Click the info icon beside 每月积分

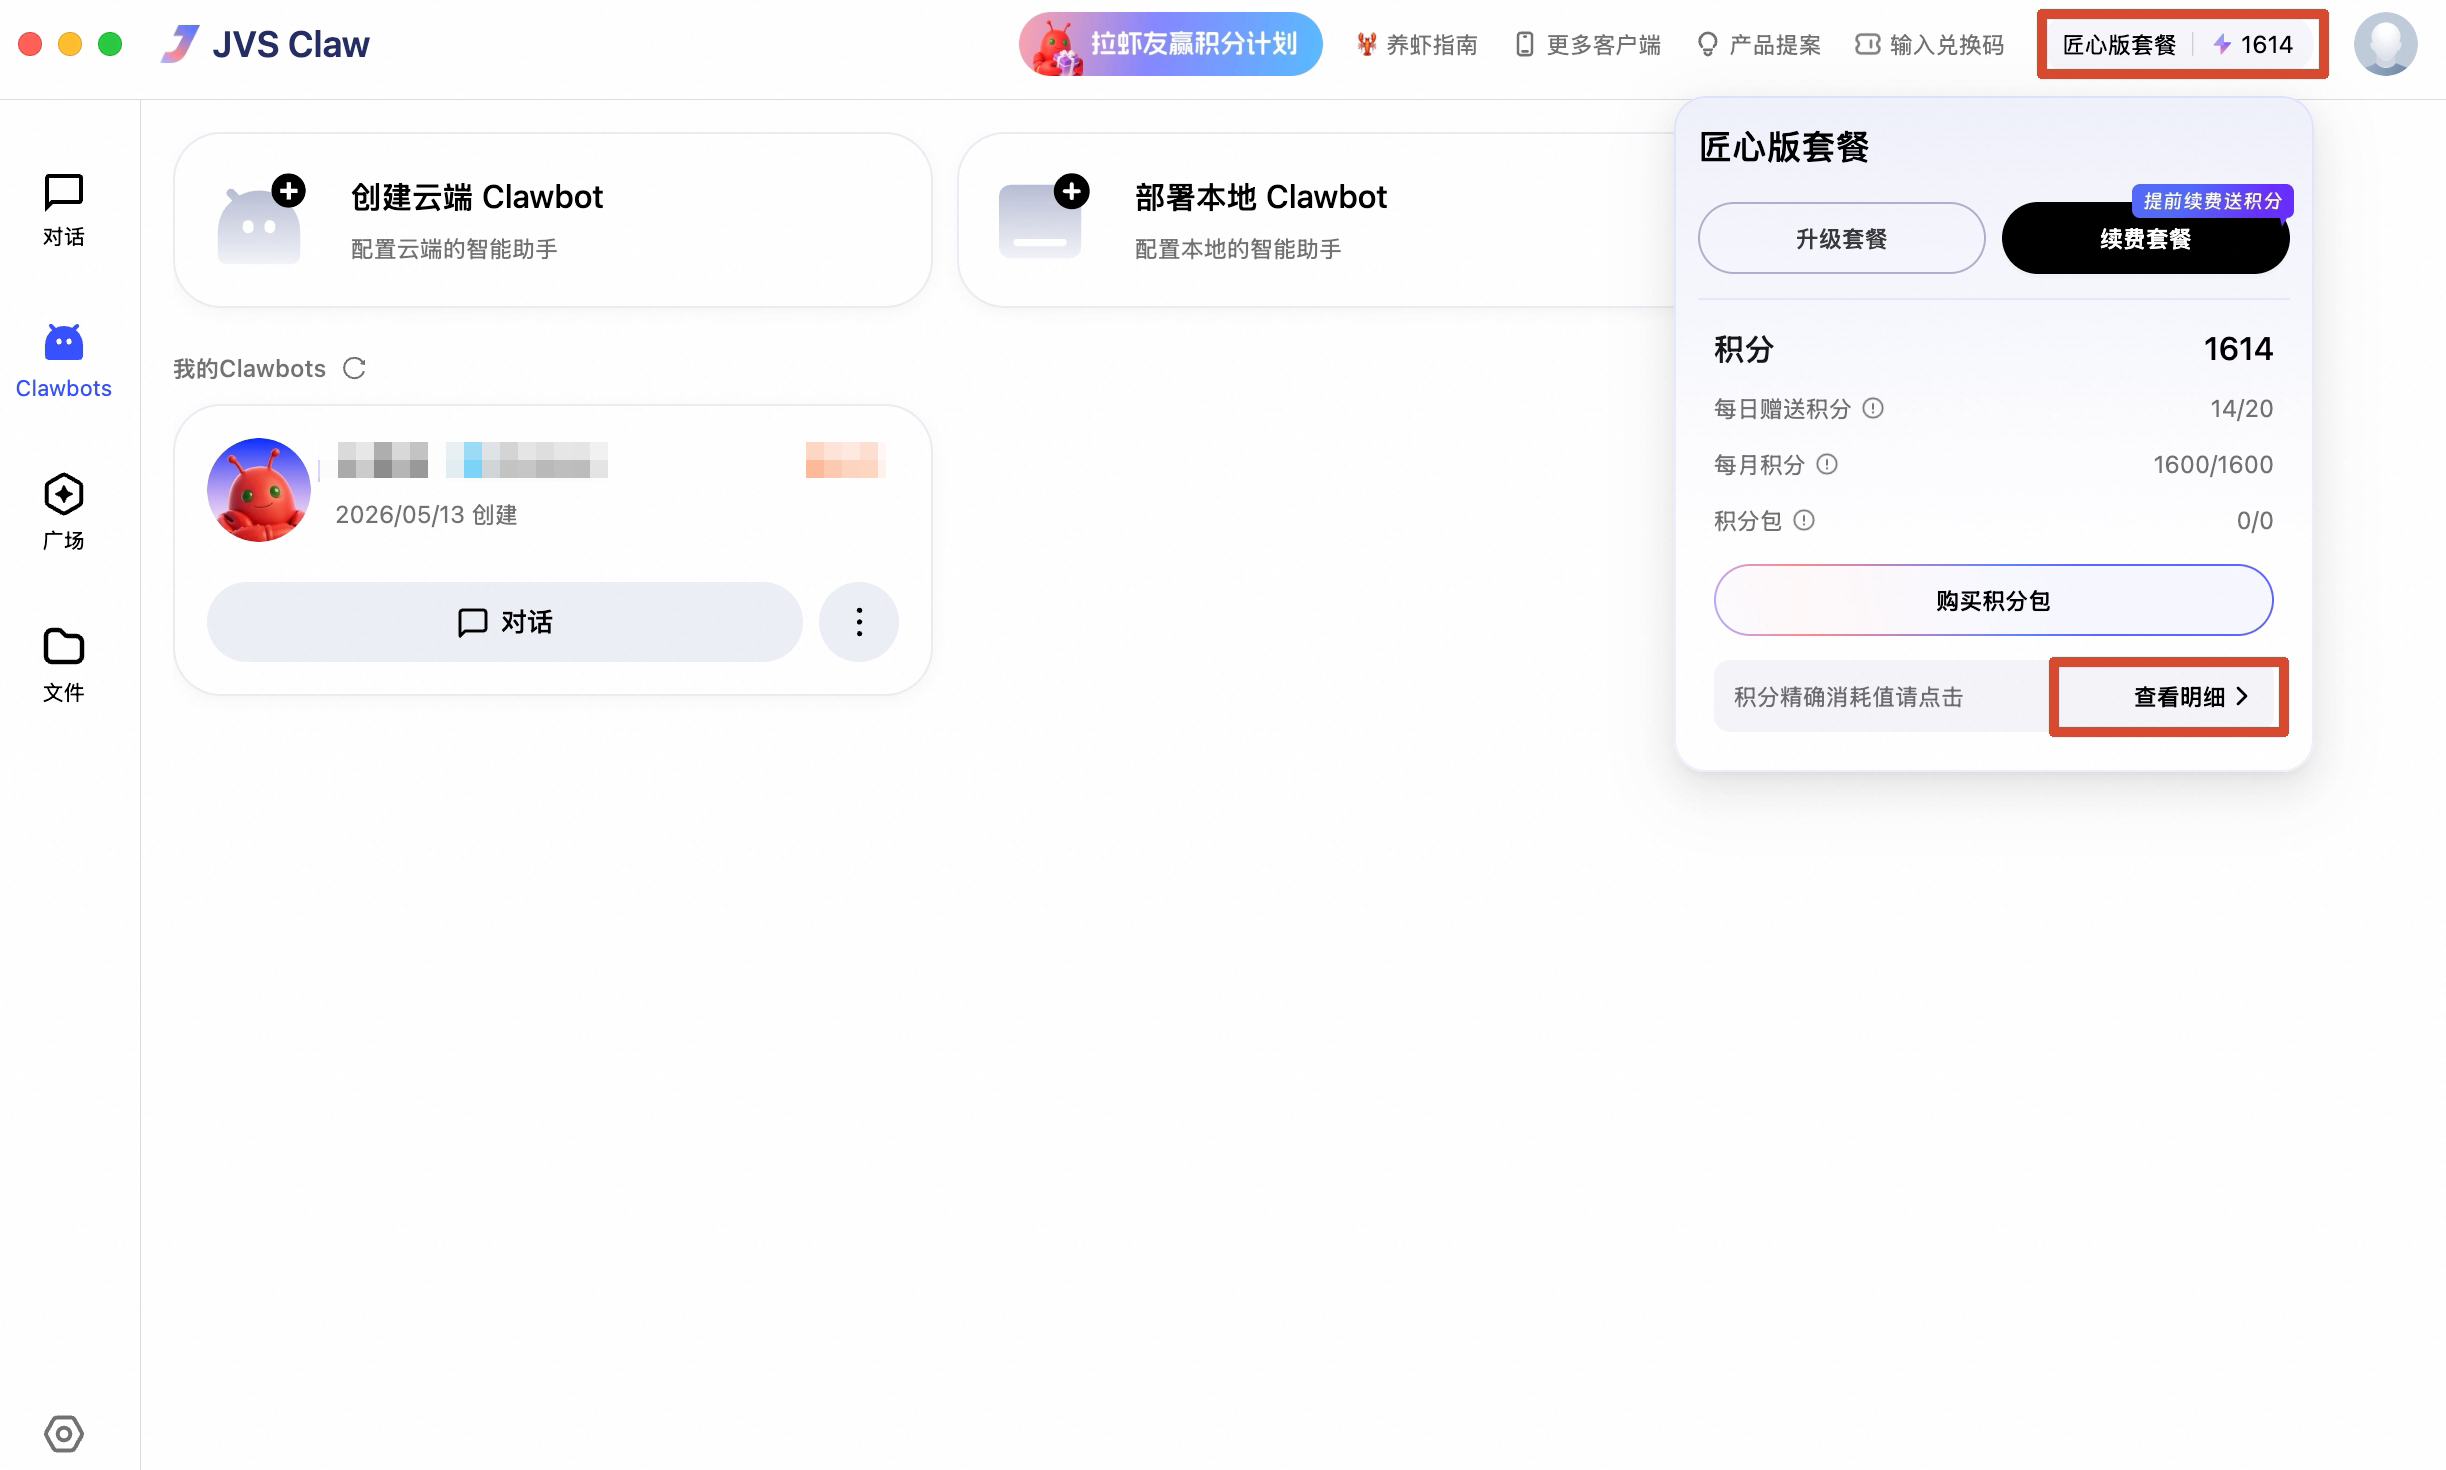(1827, 464)
